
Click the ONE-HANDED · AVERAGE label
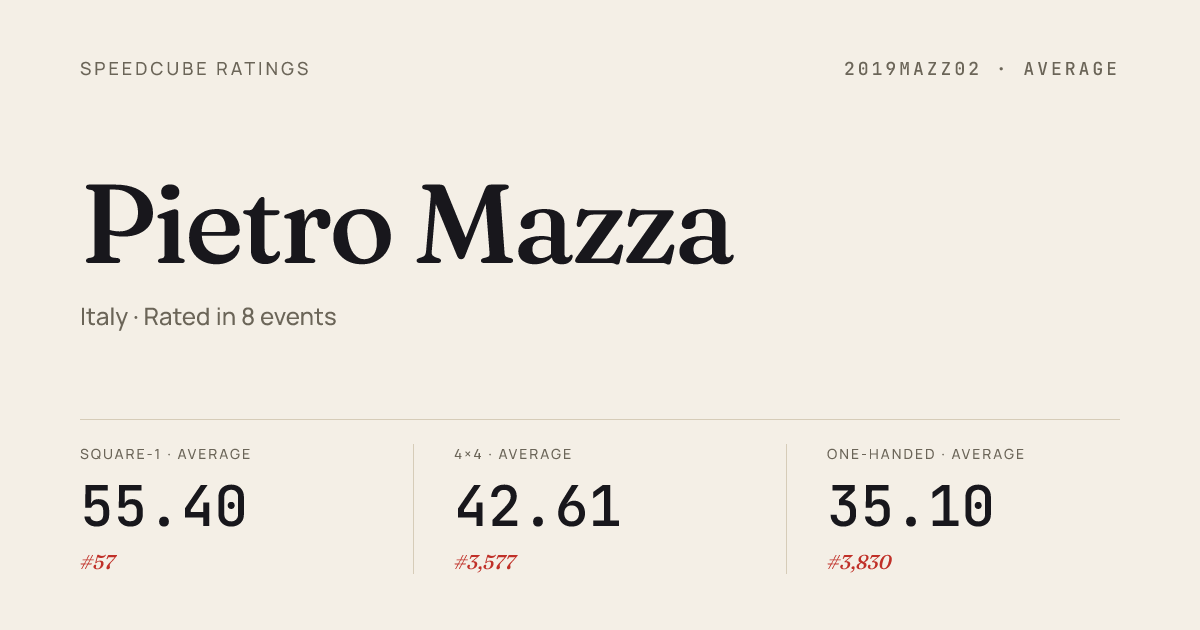click(926, 454)
